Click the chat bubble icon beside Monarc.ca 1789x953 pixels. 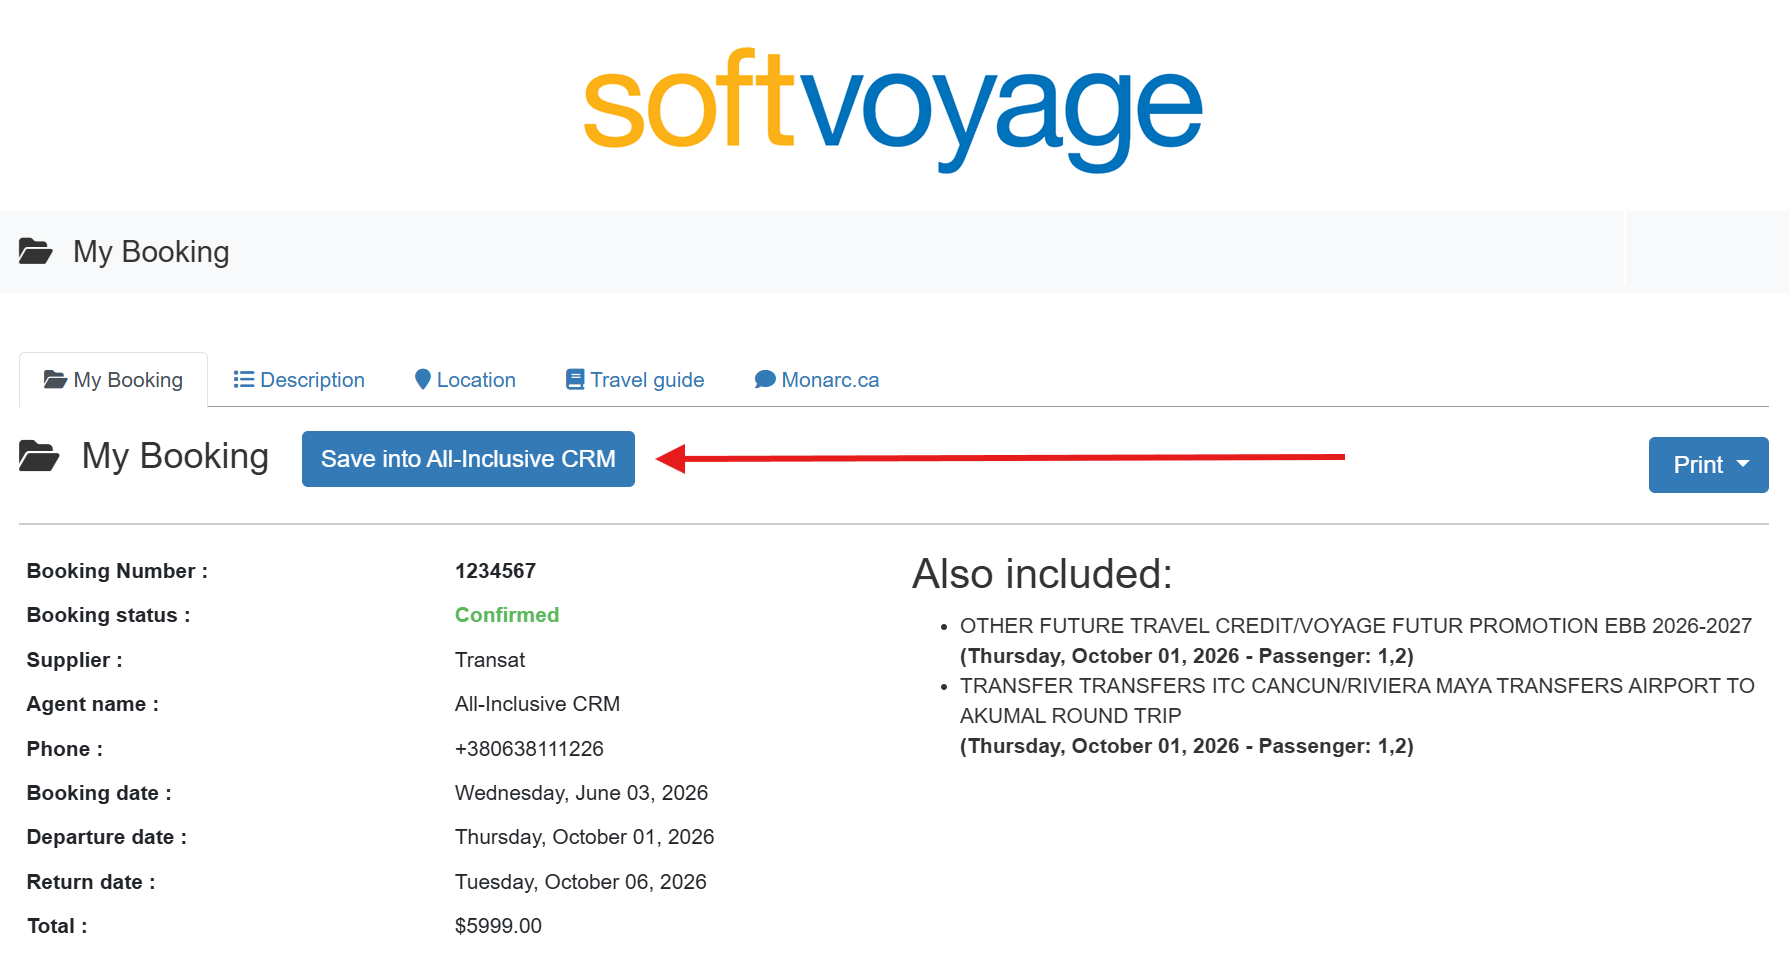pos(765,379)
